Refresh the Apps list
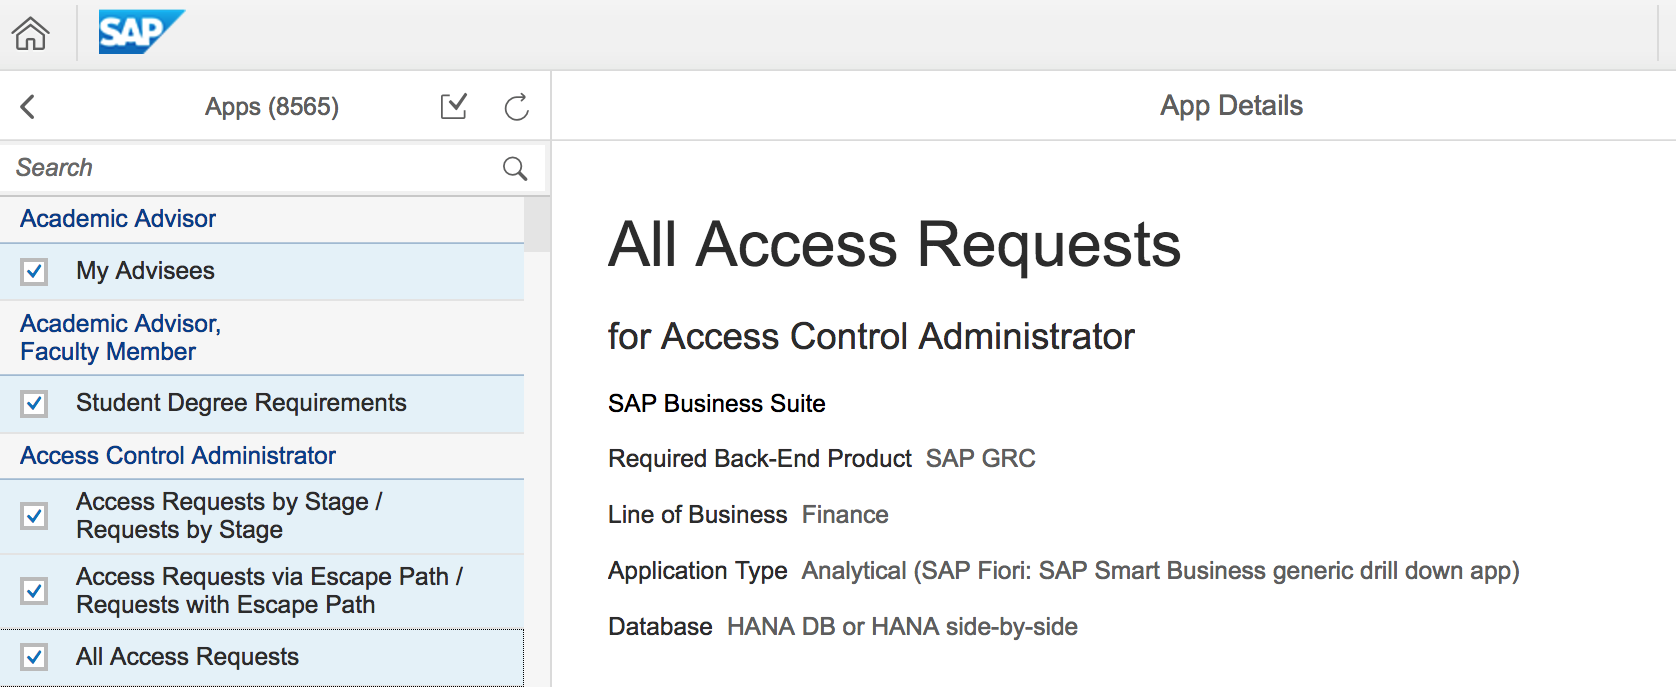This screenshot has height=687, width=1676. click(516, 107)
